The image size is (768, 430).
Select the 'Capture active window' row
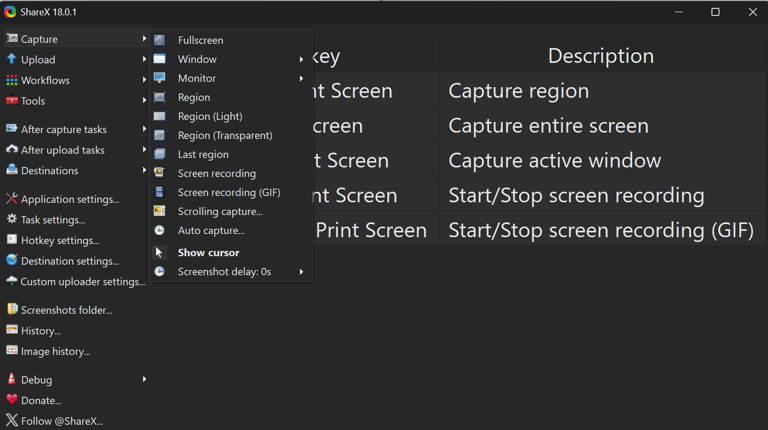(539, 161)
